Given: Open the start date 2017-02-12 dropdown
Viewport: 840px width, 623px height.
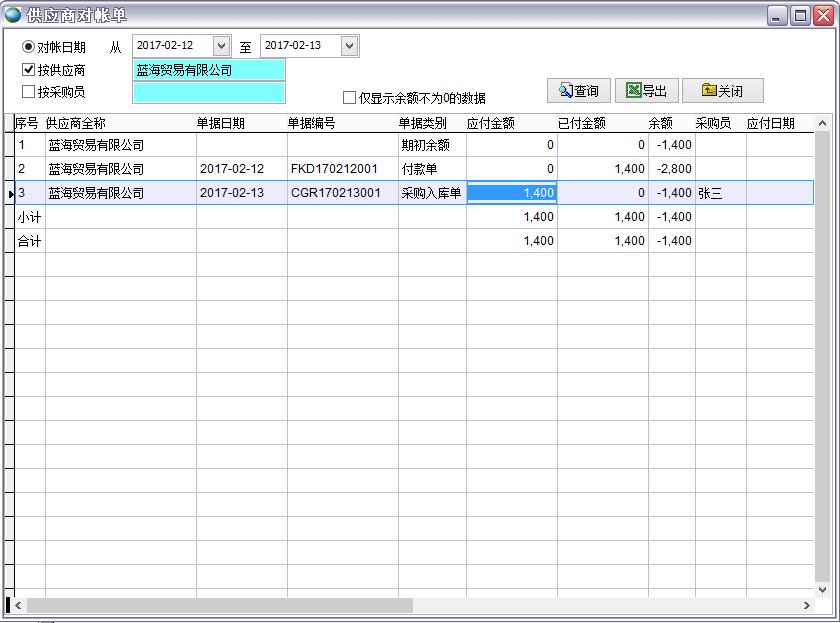Looking at the screenshot, I should coord(221,46).
